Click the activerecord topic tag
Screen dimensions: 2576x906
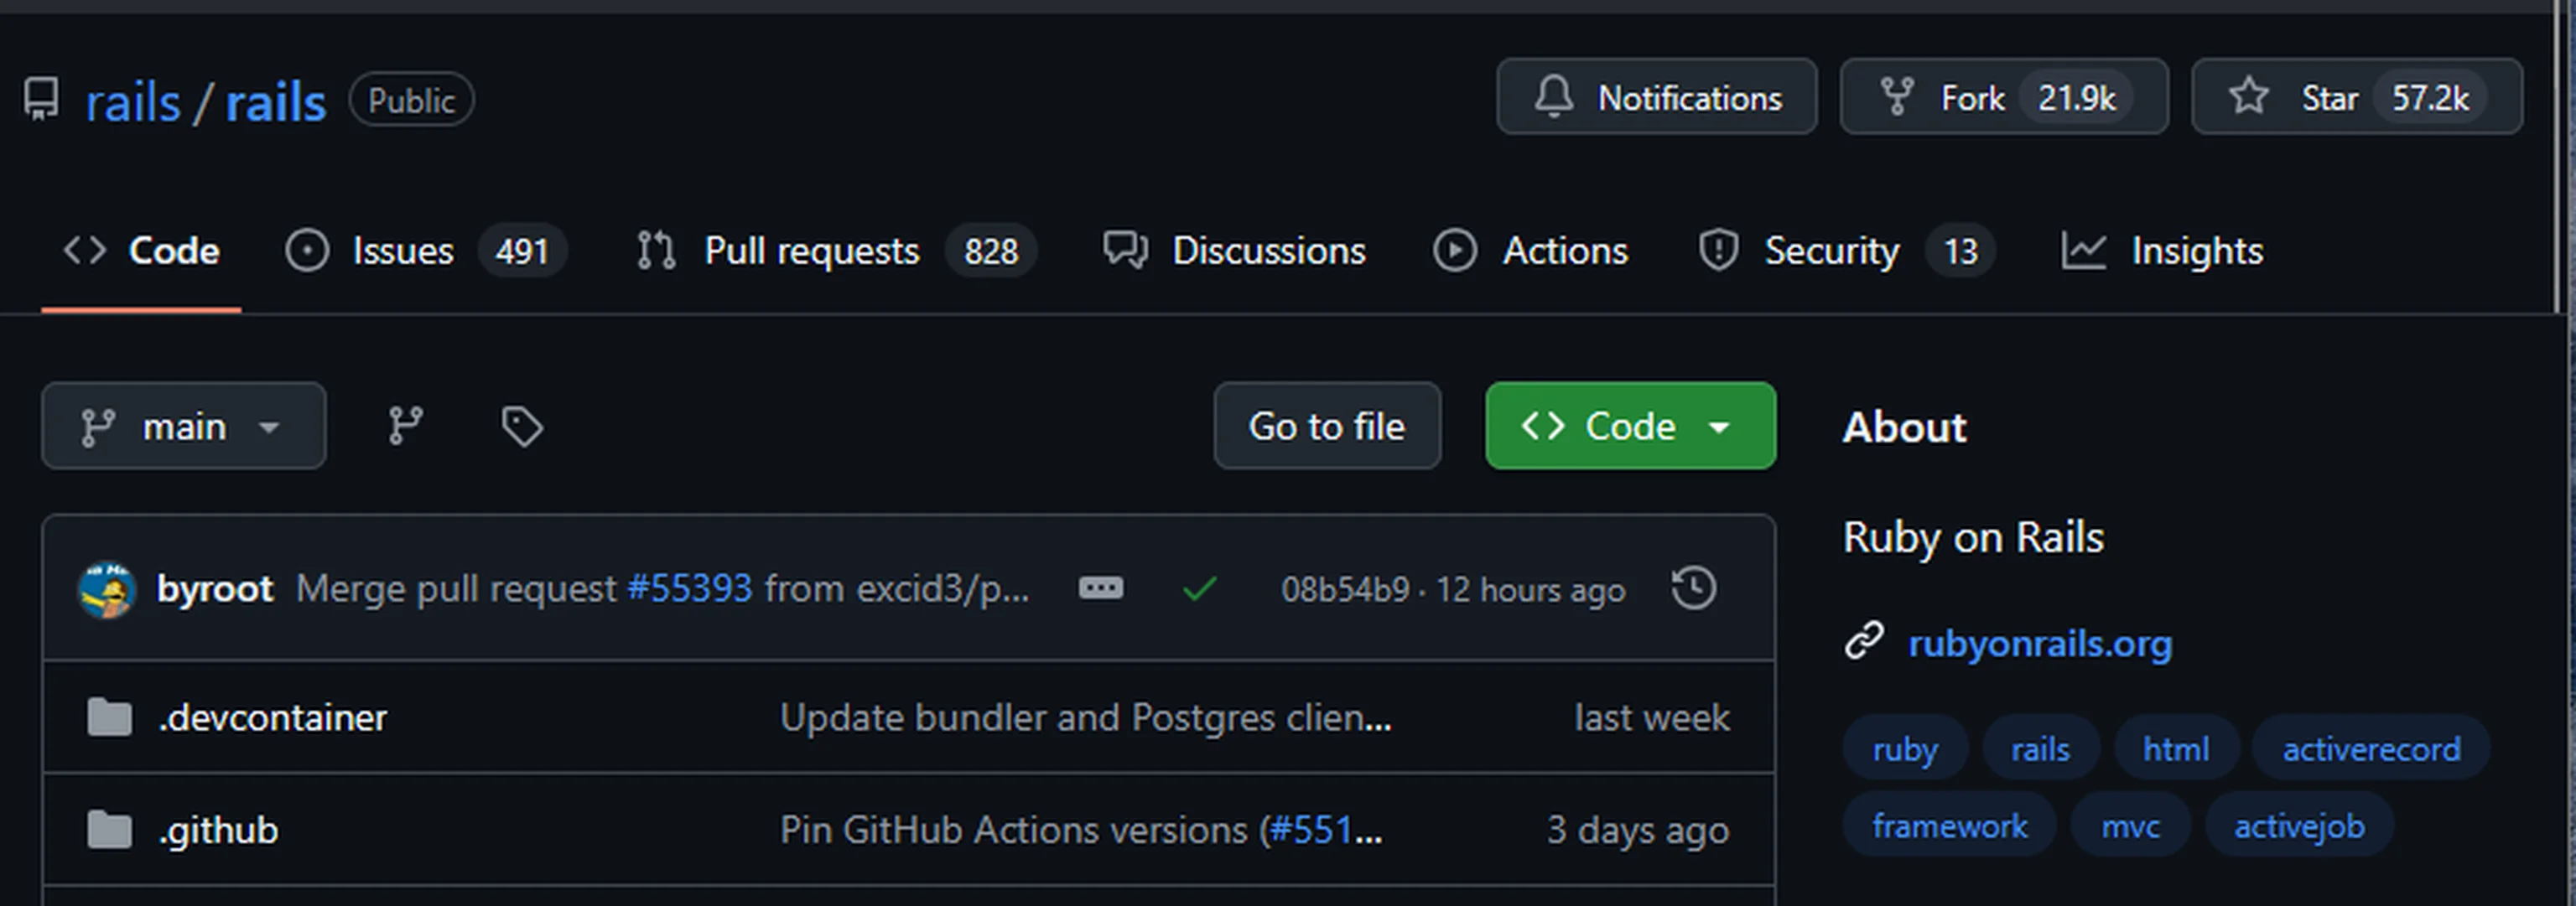coord(2370,749)
